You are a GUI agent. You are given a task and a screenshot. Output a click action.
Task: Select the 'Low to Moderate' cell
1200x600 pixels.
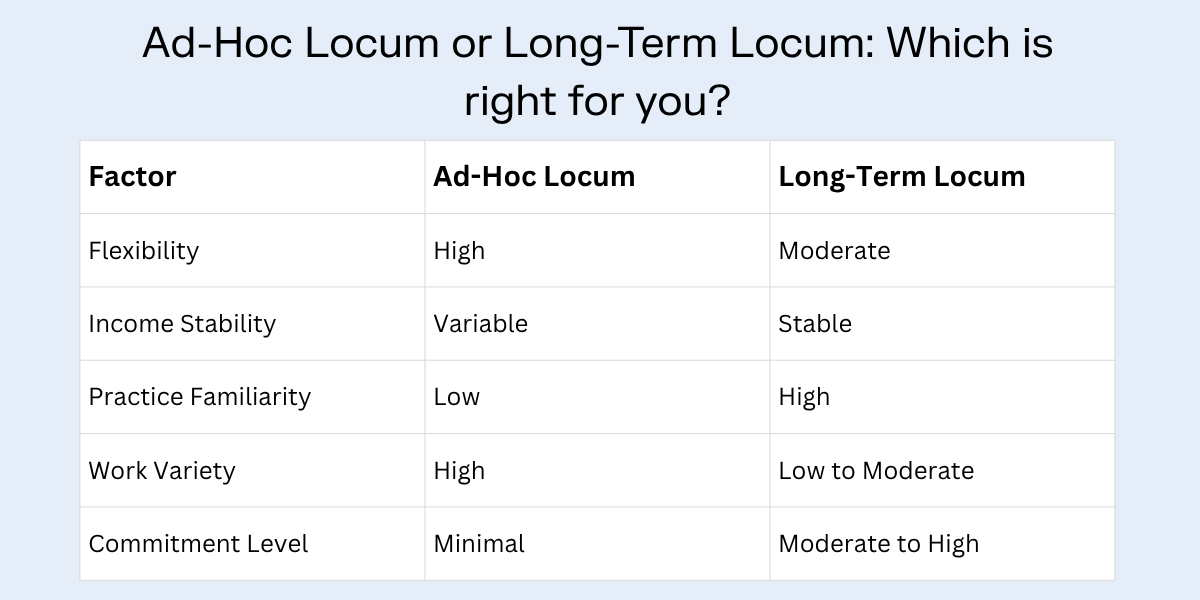pyautogui.click(x=876, y=470)
